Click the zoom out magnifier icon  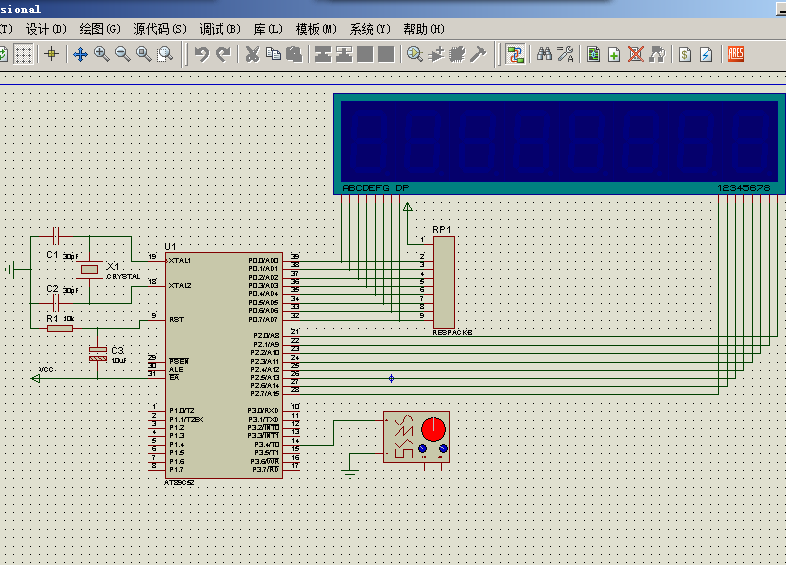[x=122, y=54]
